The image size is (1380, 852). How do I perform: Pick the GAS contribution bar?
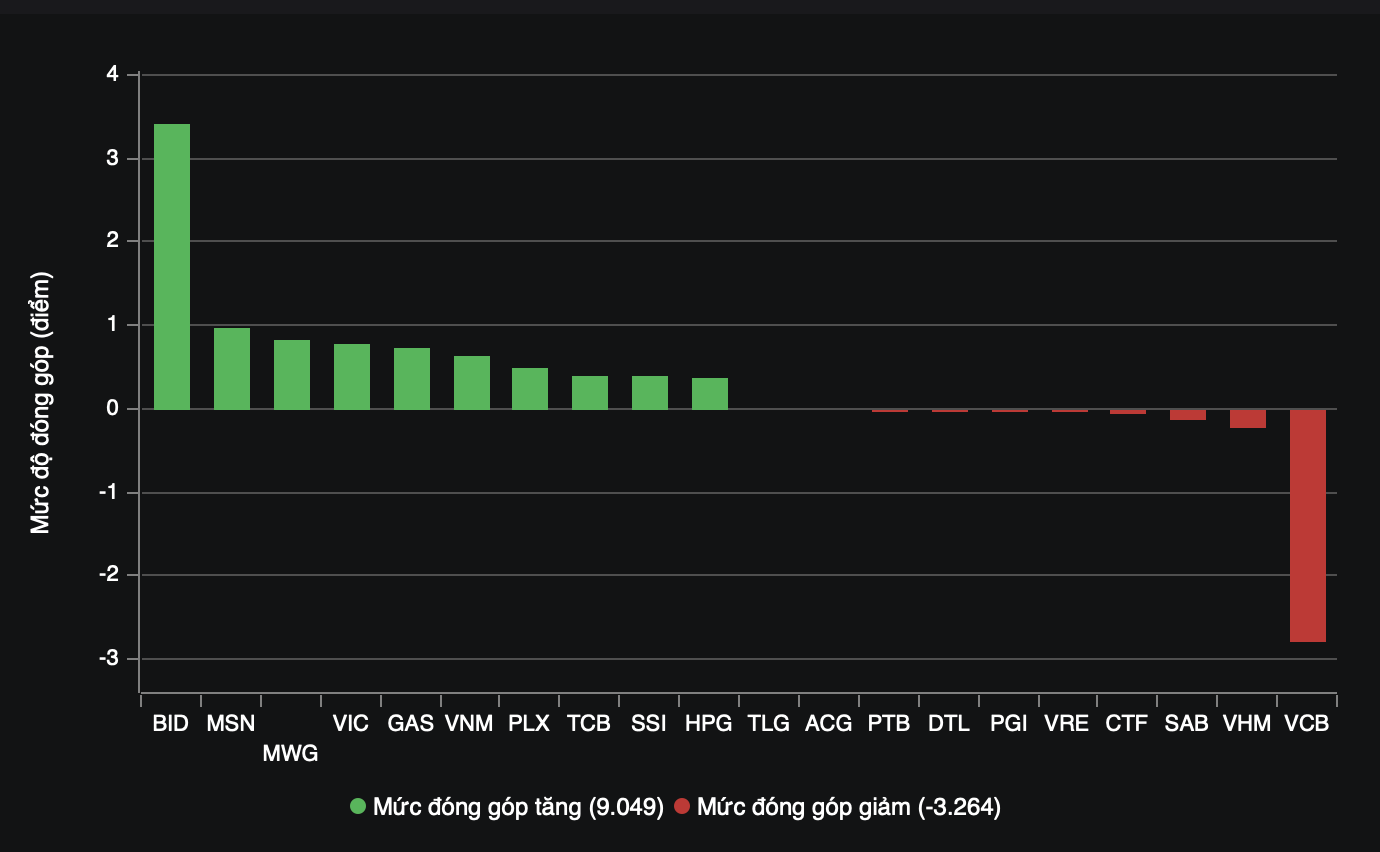pos(411,379)
